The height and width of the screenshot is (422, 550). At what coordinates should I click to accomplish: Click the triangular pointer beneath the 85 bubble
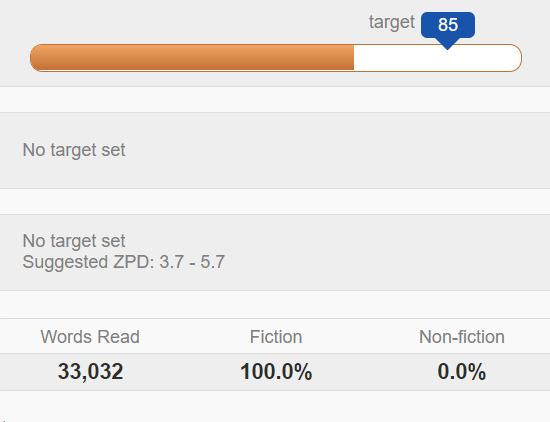pyautogui.click(x=448, y=44)
